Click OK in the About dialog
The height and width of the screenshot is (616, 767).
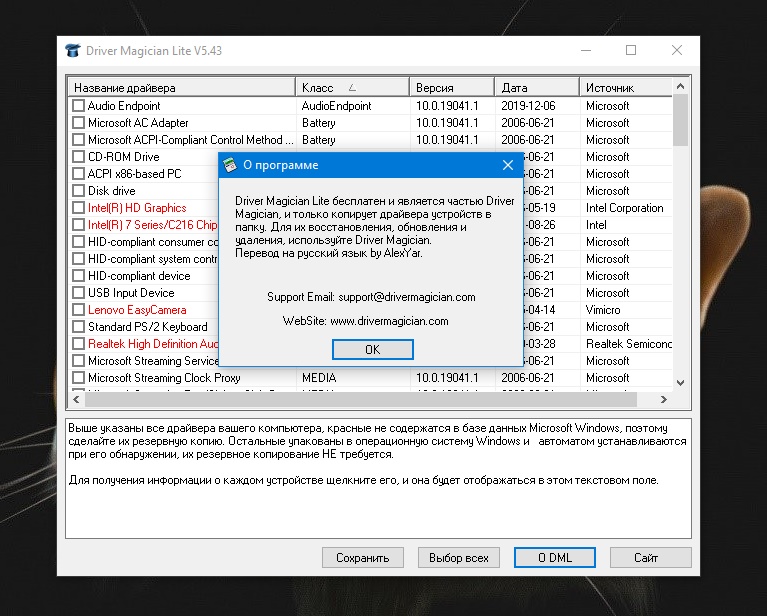pyautogui.click(x=373, y=349)
